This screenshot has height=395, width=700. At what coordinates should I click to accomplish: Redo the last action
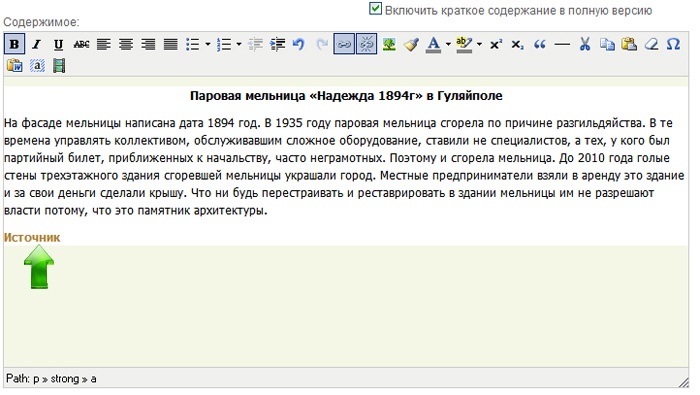pyautogui.click(x=321, y=44)
